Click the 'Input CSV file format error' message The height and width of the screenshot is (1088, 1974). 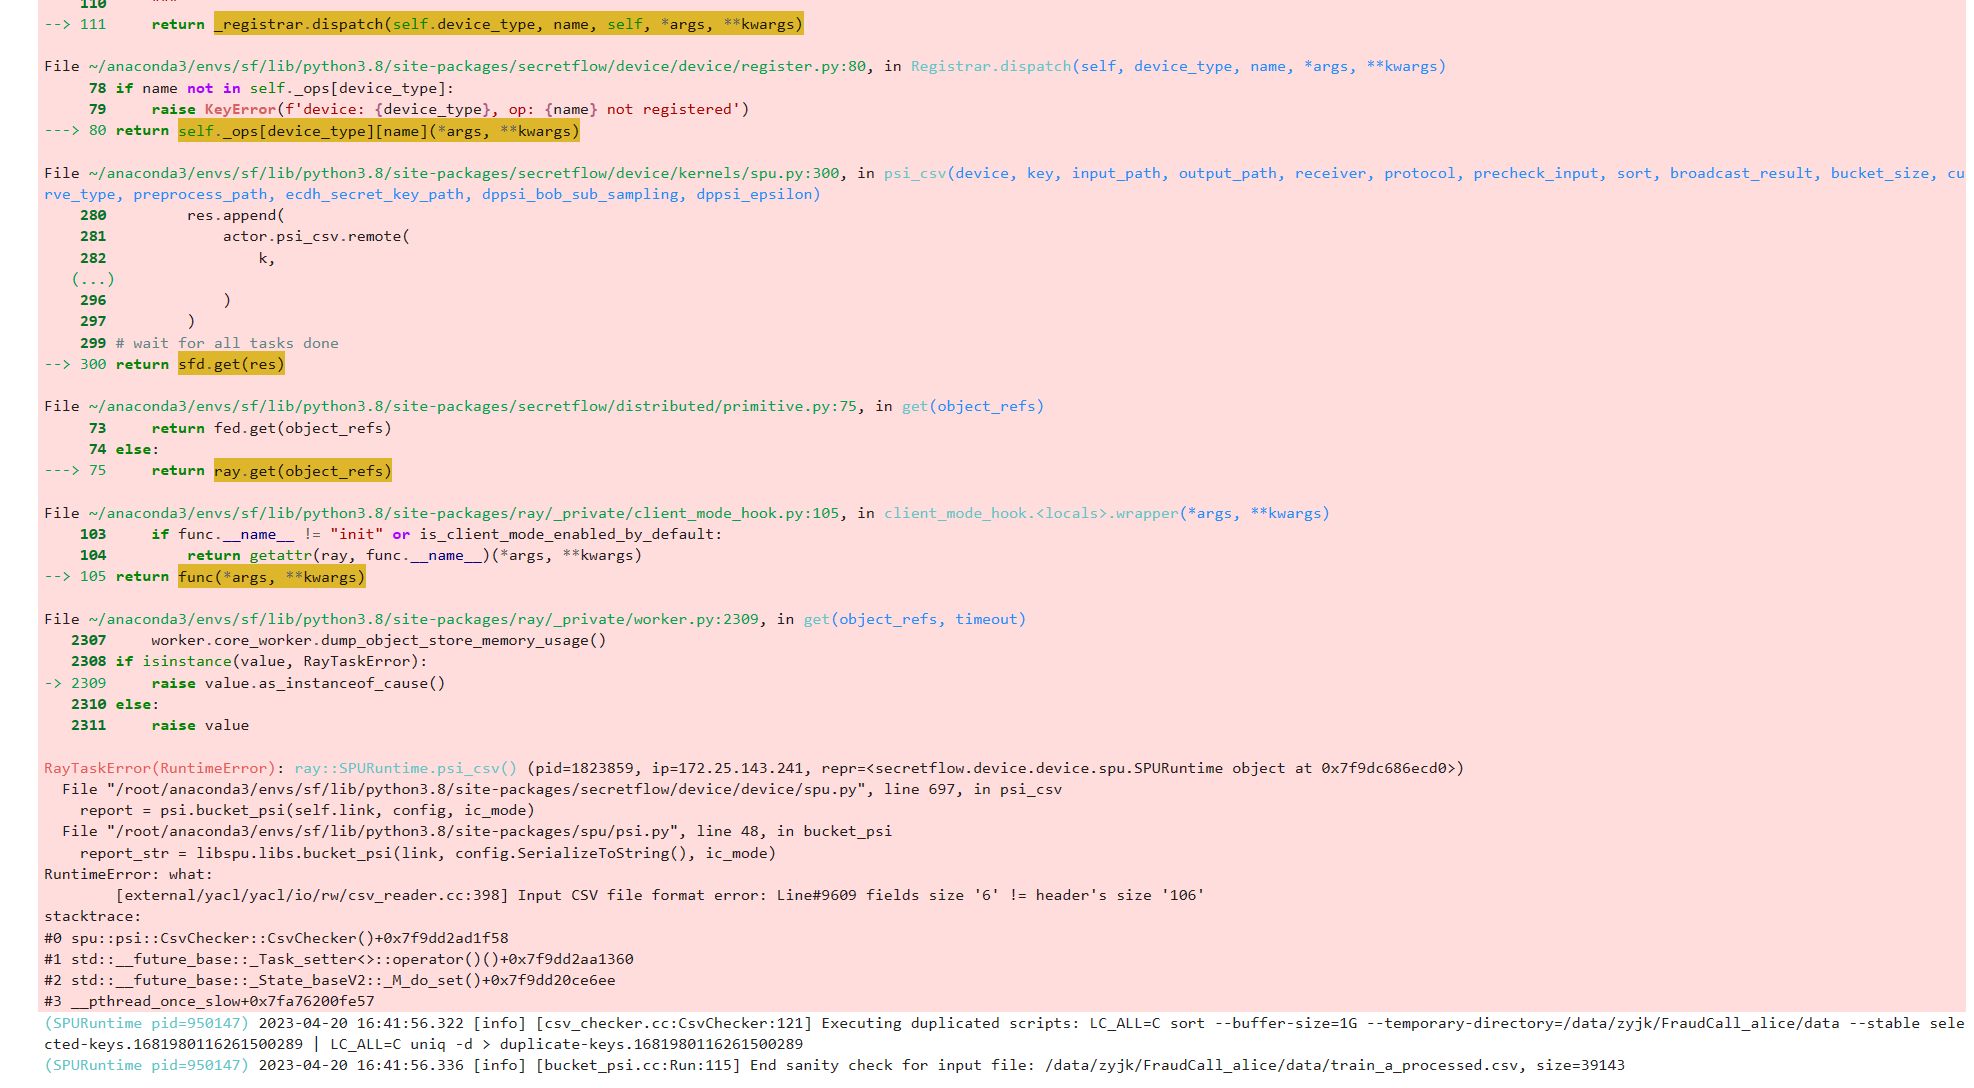(x=642, y=895)
